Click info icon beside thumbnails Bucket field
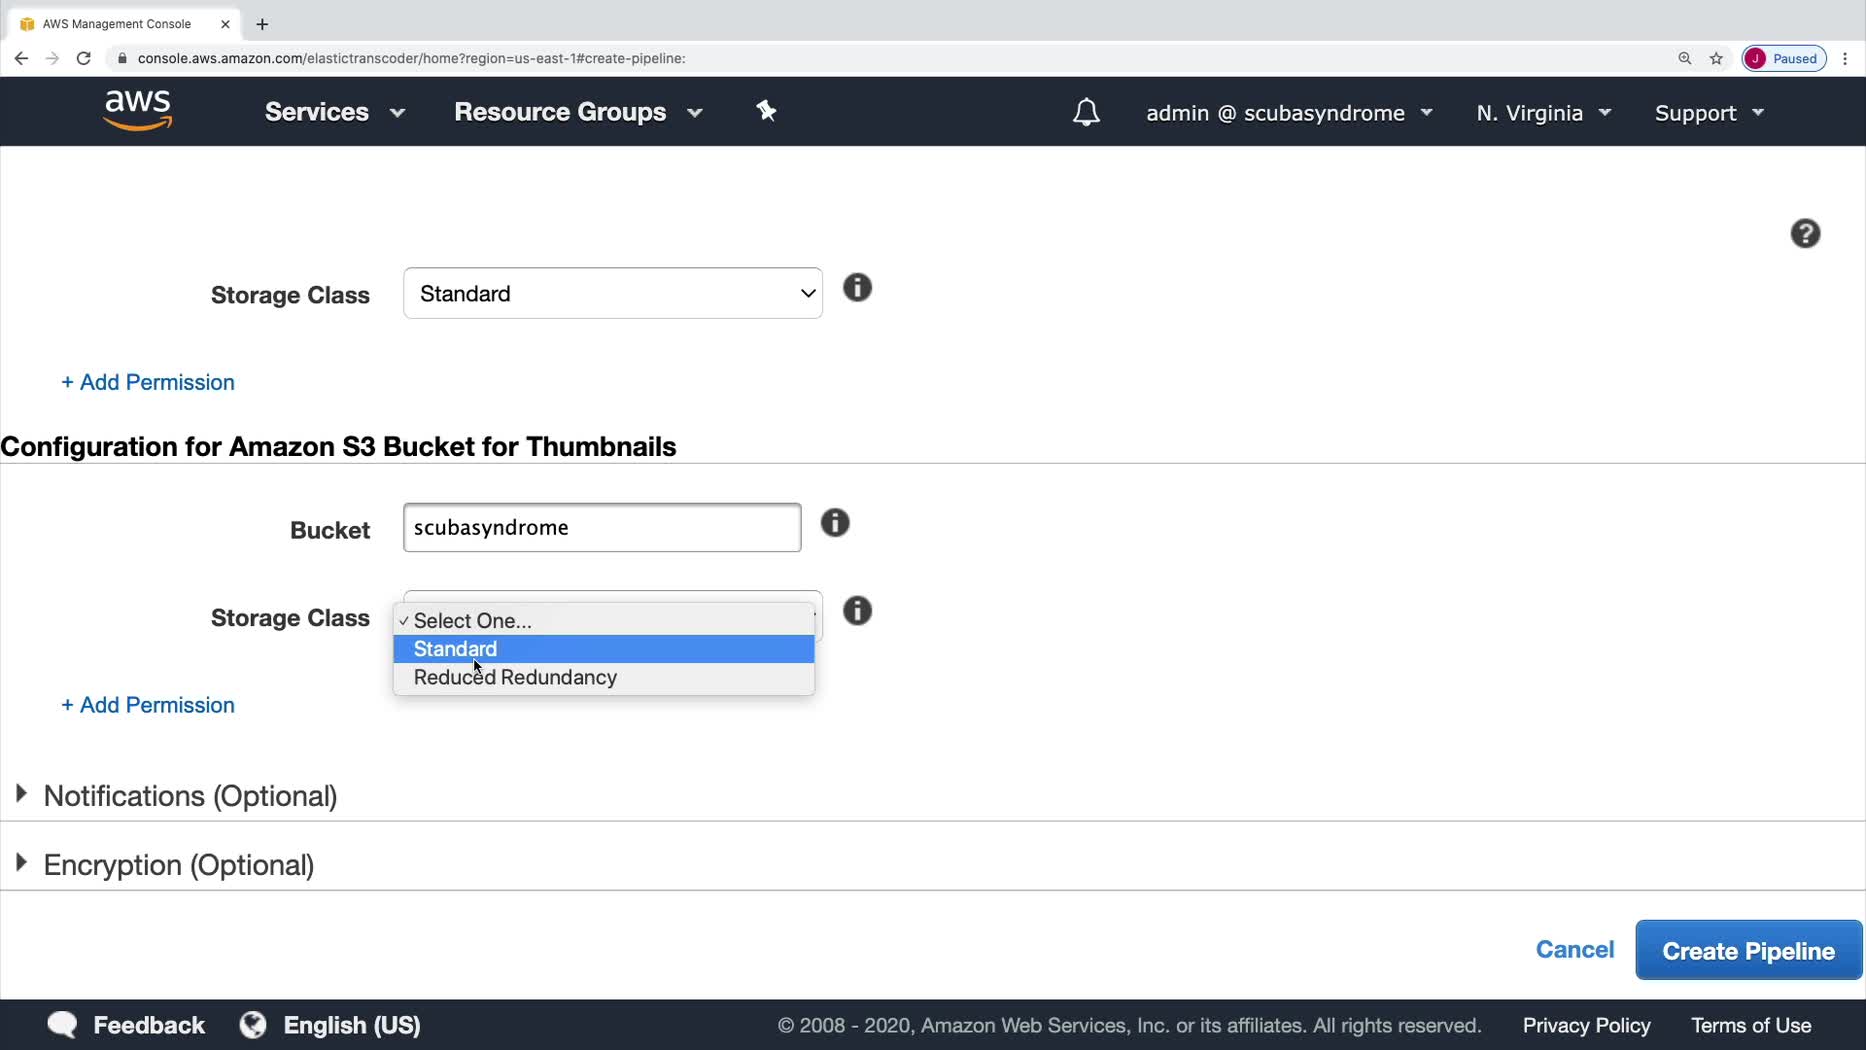The image size is (1866, 1050). pyautogui.click(x=835, y=523)
